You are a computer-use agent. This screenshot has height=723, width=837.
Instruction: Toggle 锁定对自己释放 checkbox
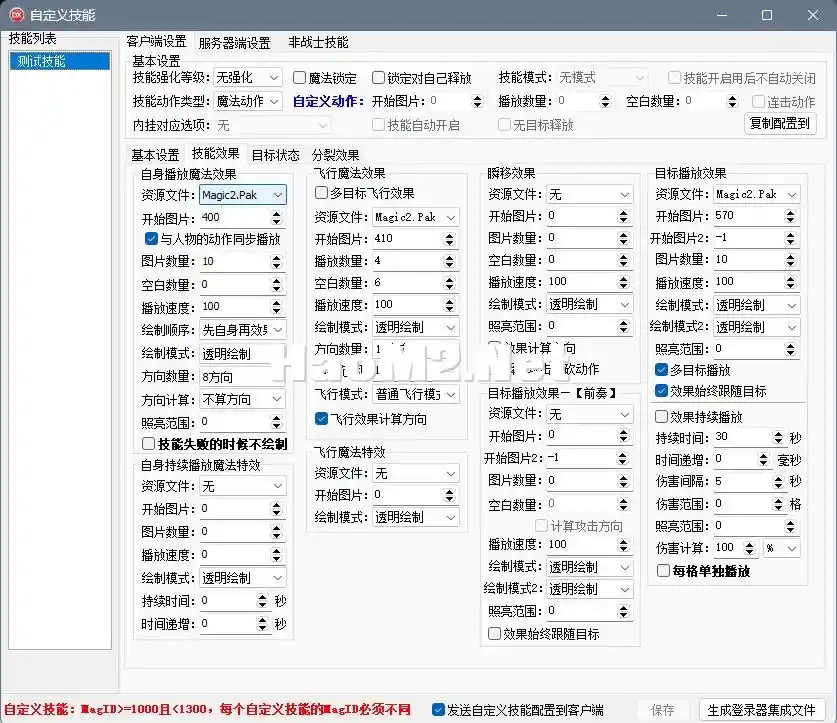click(x=422, y=78)
